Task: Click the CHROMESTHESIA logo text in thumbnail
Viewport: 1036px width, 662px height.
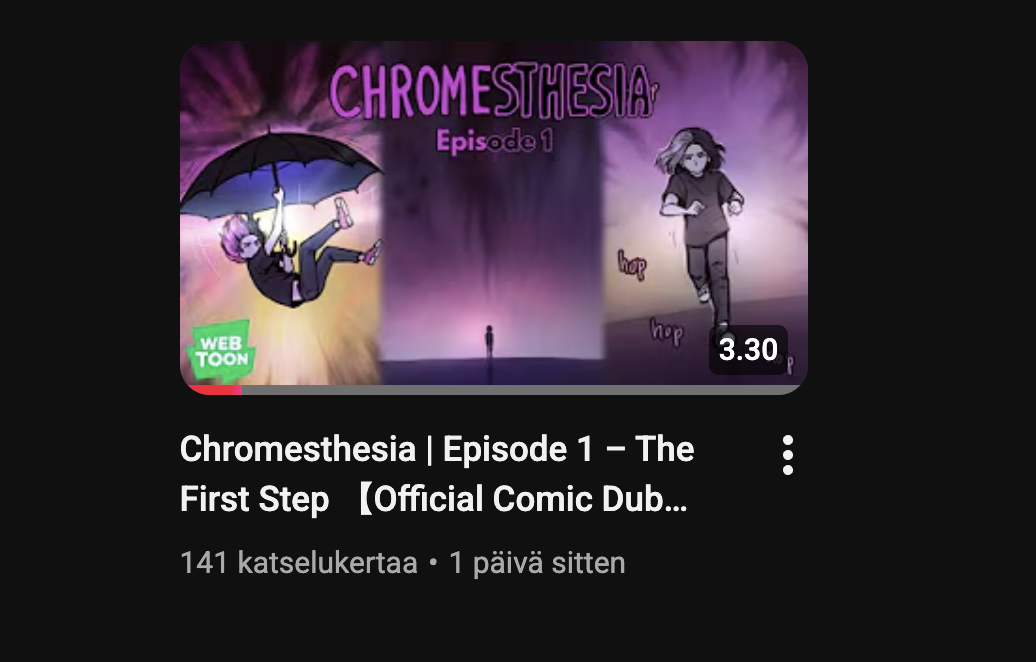Action: 494,91
